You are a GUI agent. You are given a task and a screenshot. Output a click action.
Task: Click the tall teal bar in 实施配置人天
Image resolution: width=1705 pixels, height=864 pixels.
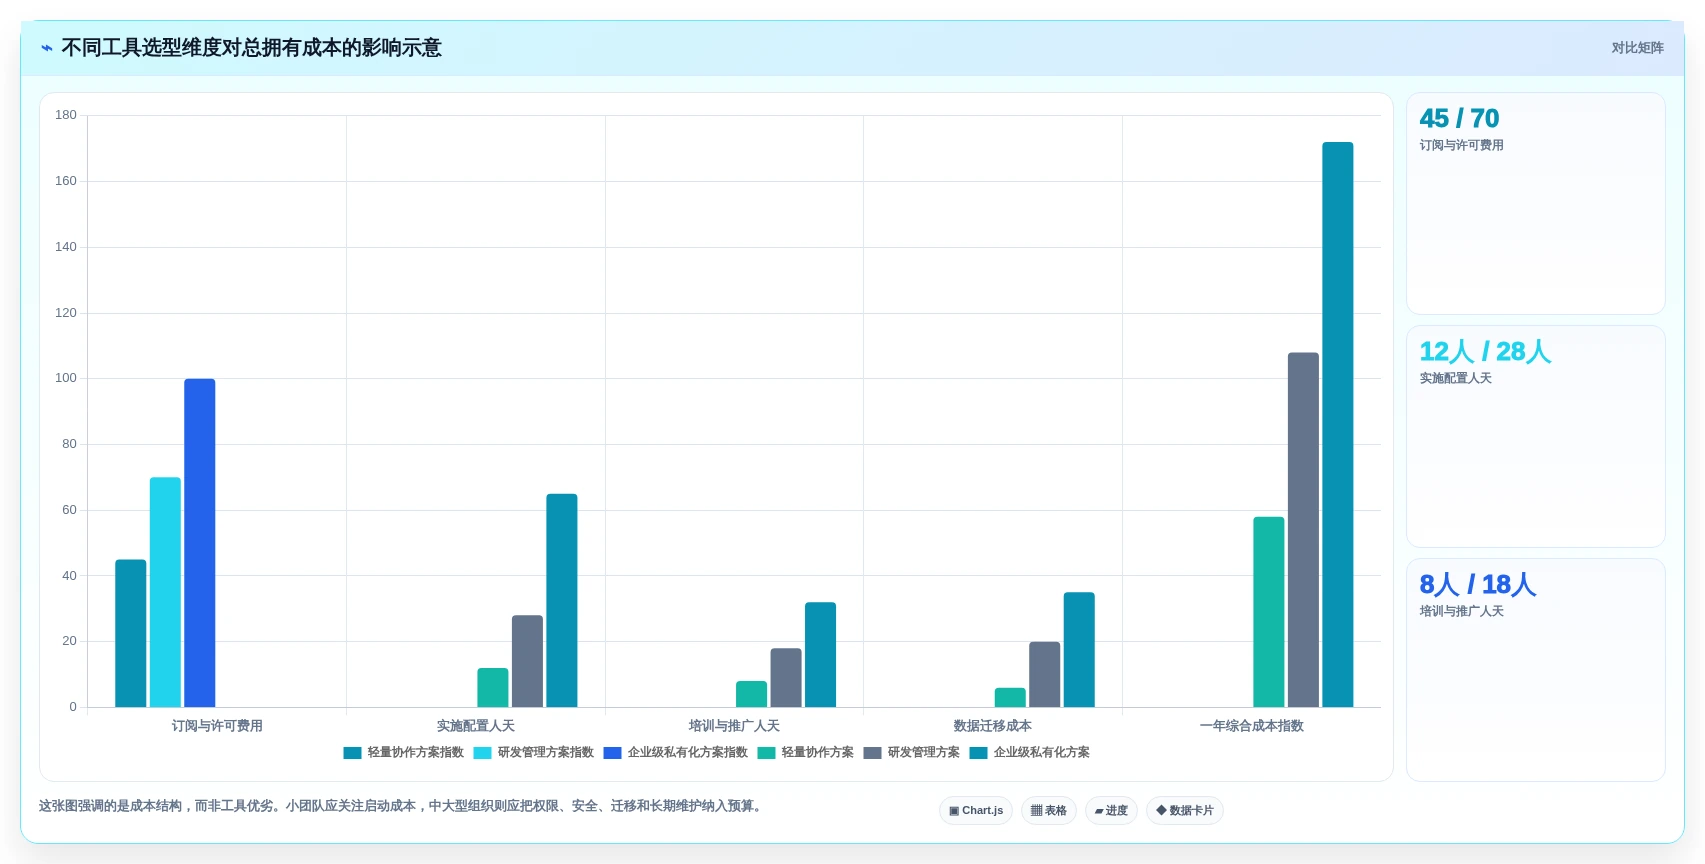[562, 600]
